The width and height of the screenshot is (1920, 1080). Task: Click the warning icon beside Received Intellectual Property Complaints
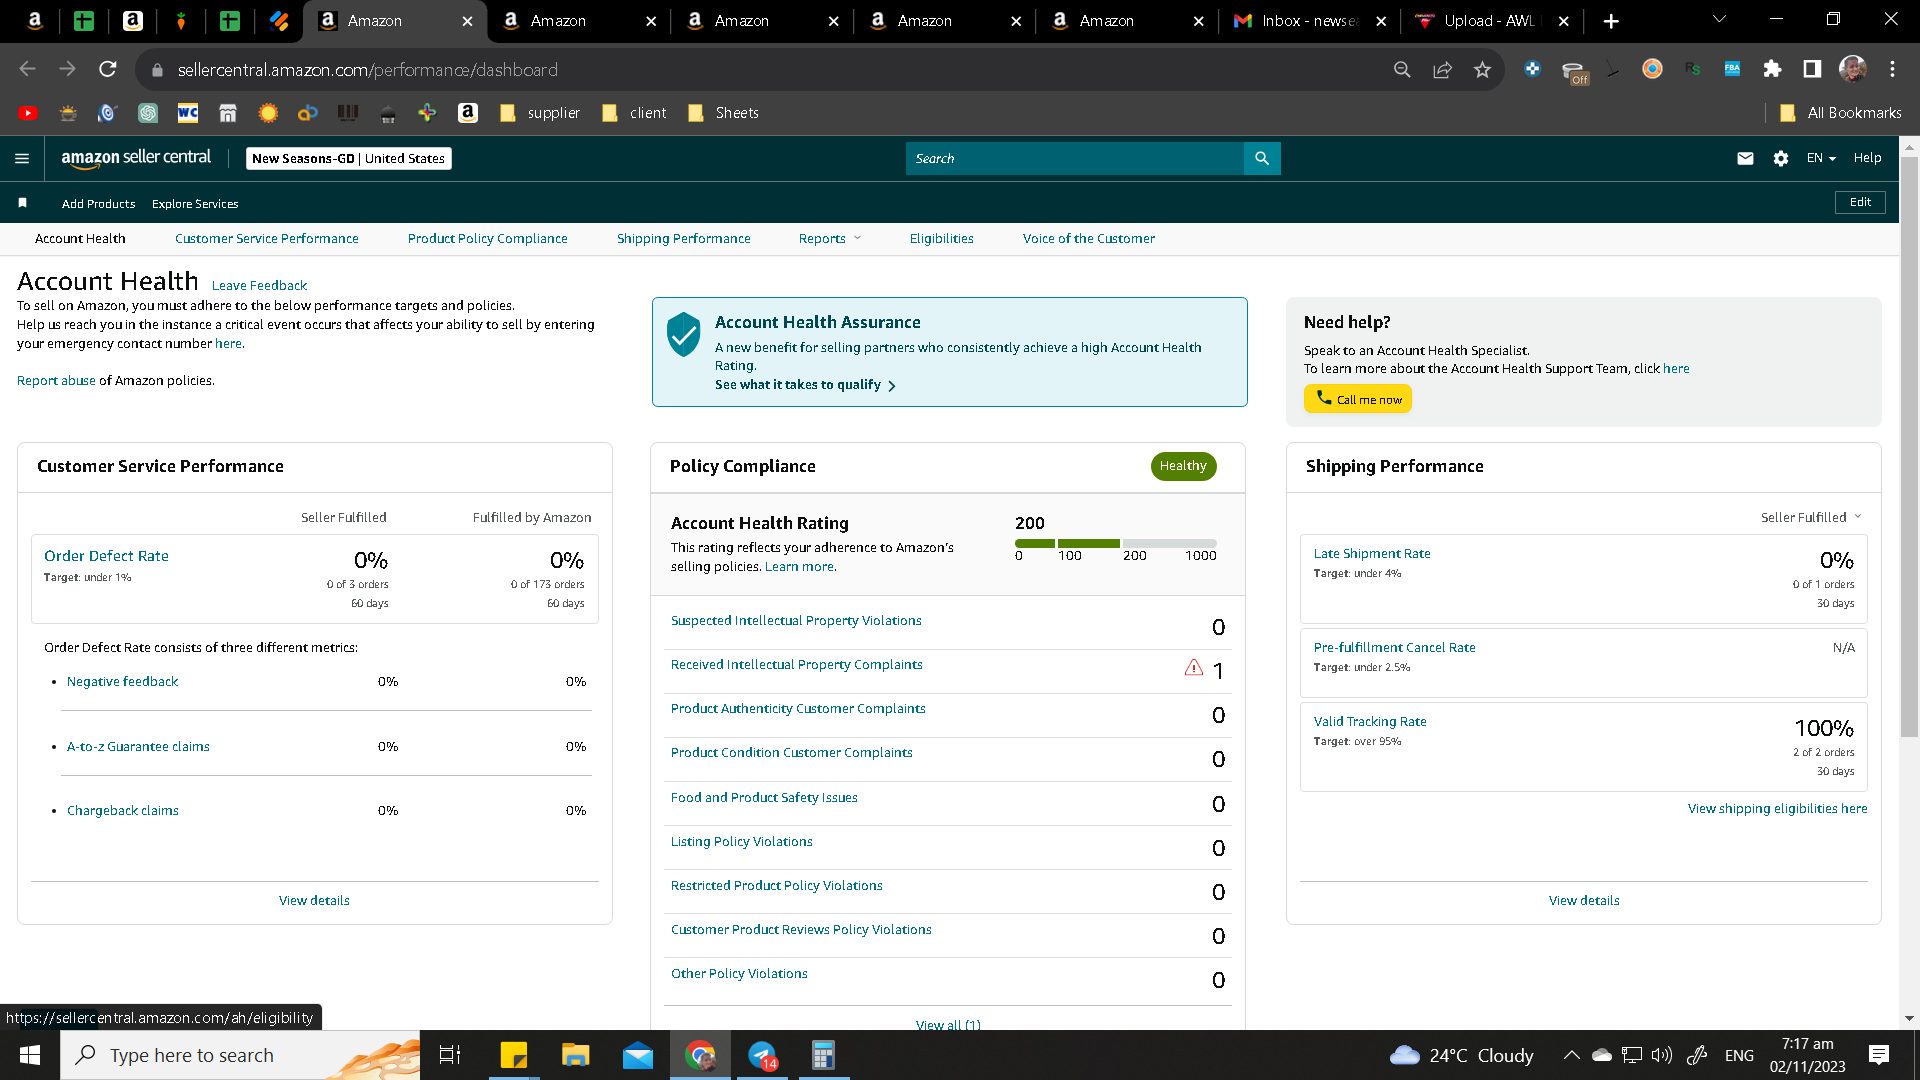point(1193,667)
